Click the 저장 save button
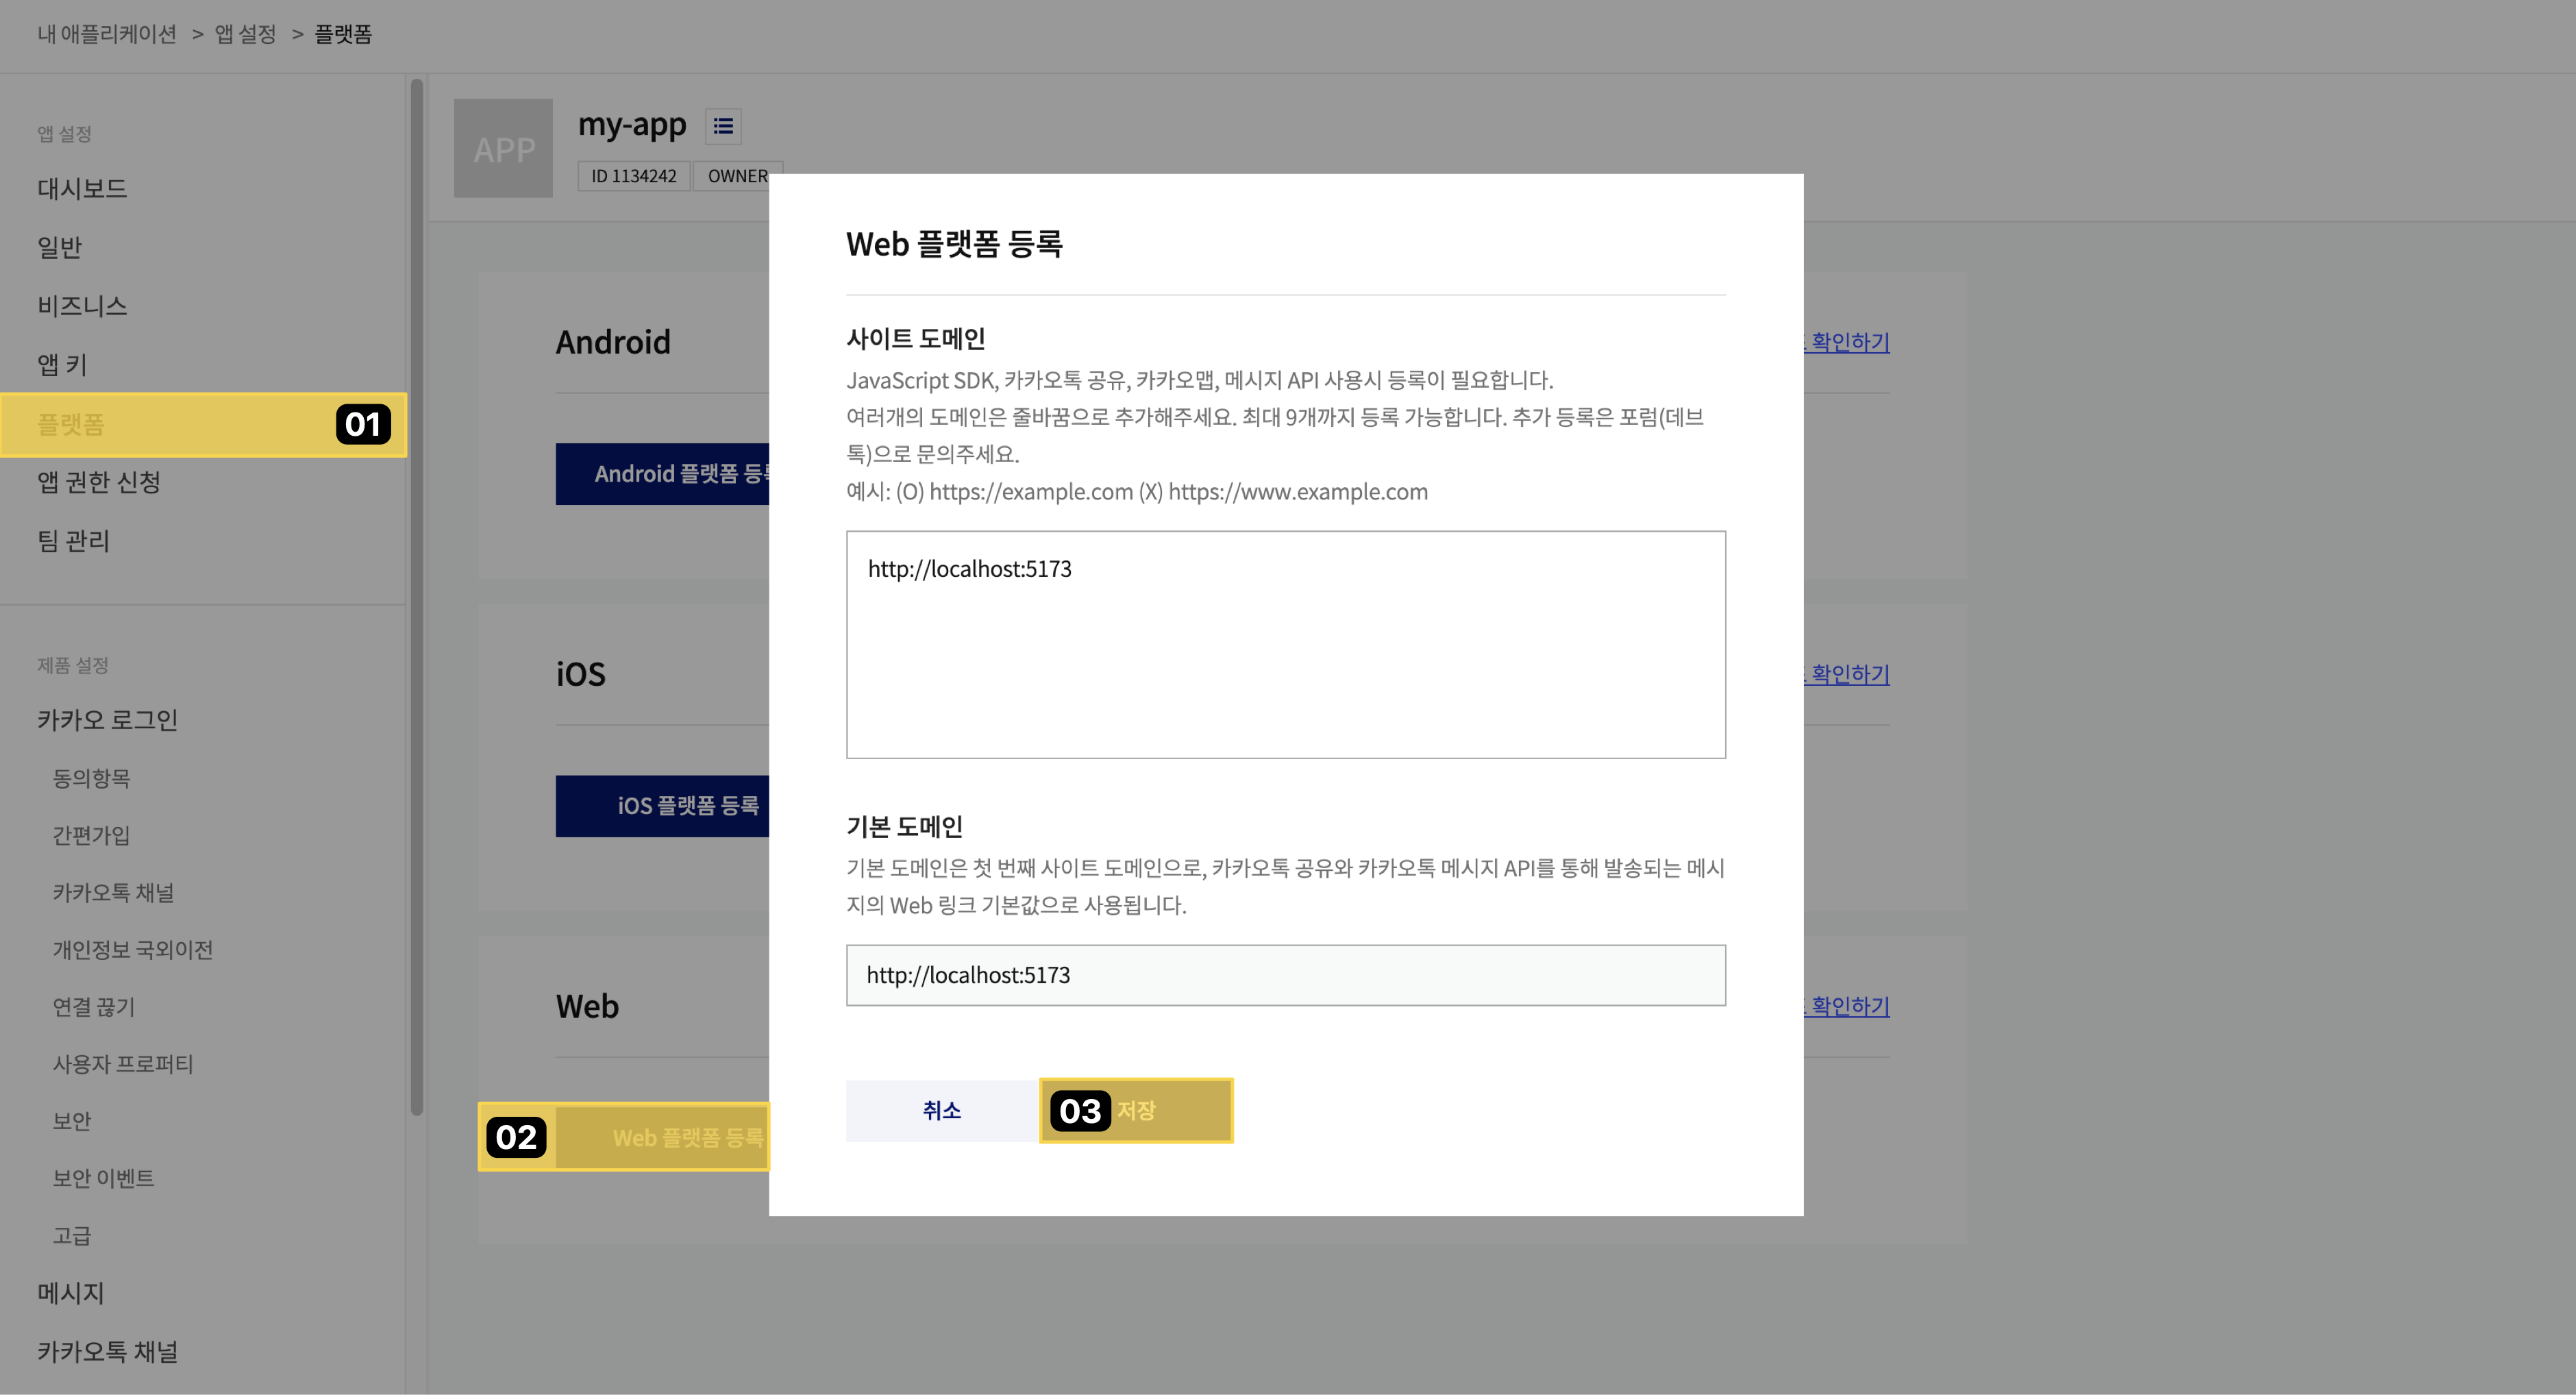The height and width of the screenshot is (1395, 2576). (1136, 1110)
